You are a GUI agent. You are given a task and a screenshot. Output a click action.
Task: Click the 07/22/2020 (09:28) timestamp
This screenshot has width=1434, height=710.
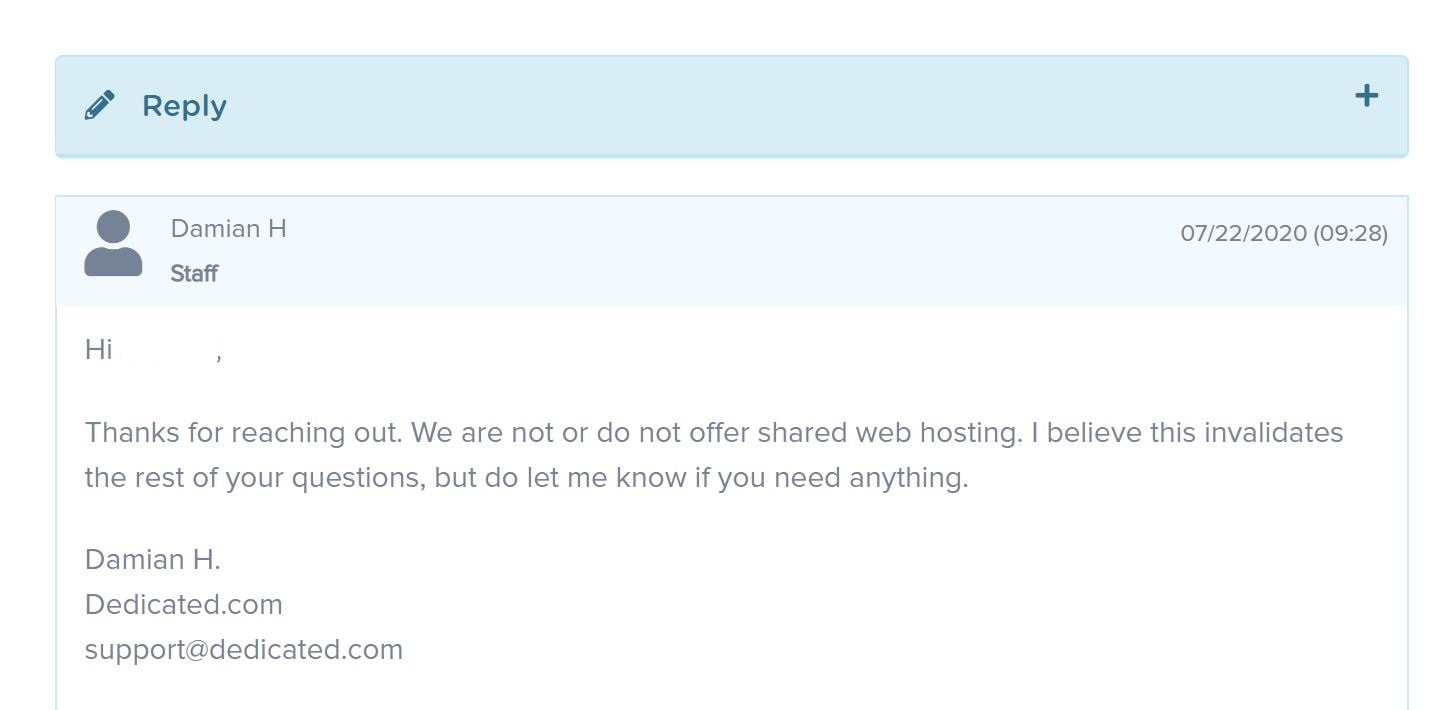click(x=1284, y=233)
